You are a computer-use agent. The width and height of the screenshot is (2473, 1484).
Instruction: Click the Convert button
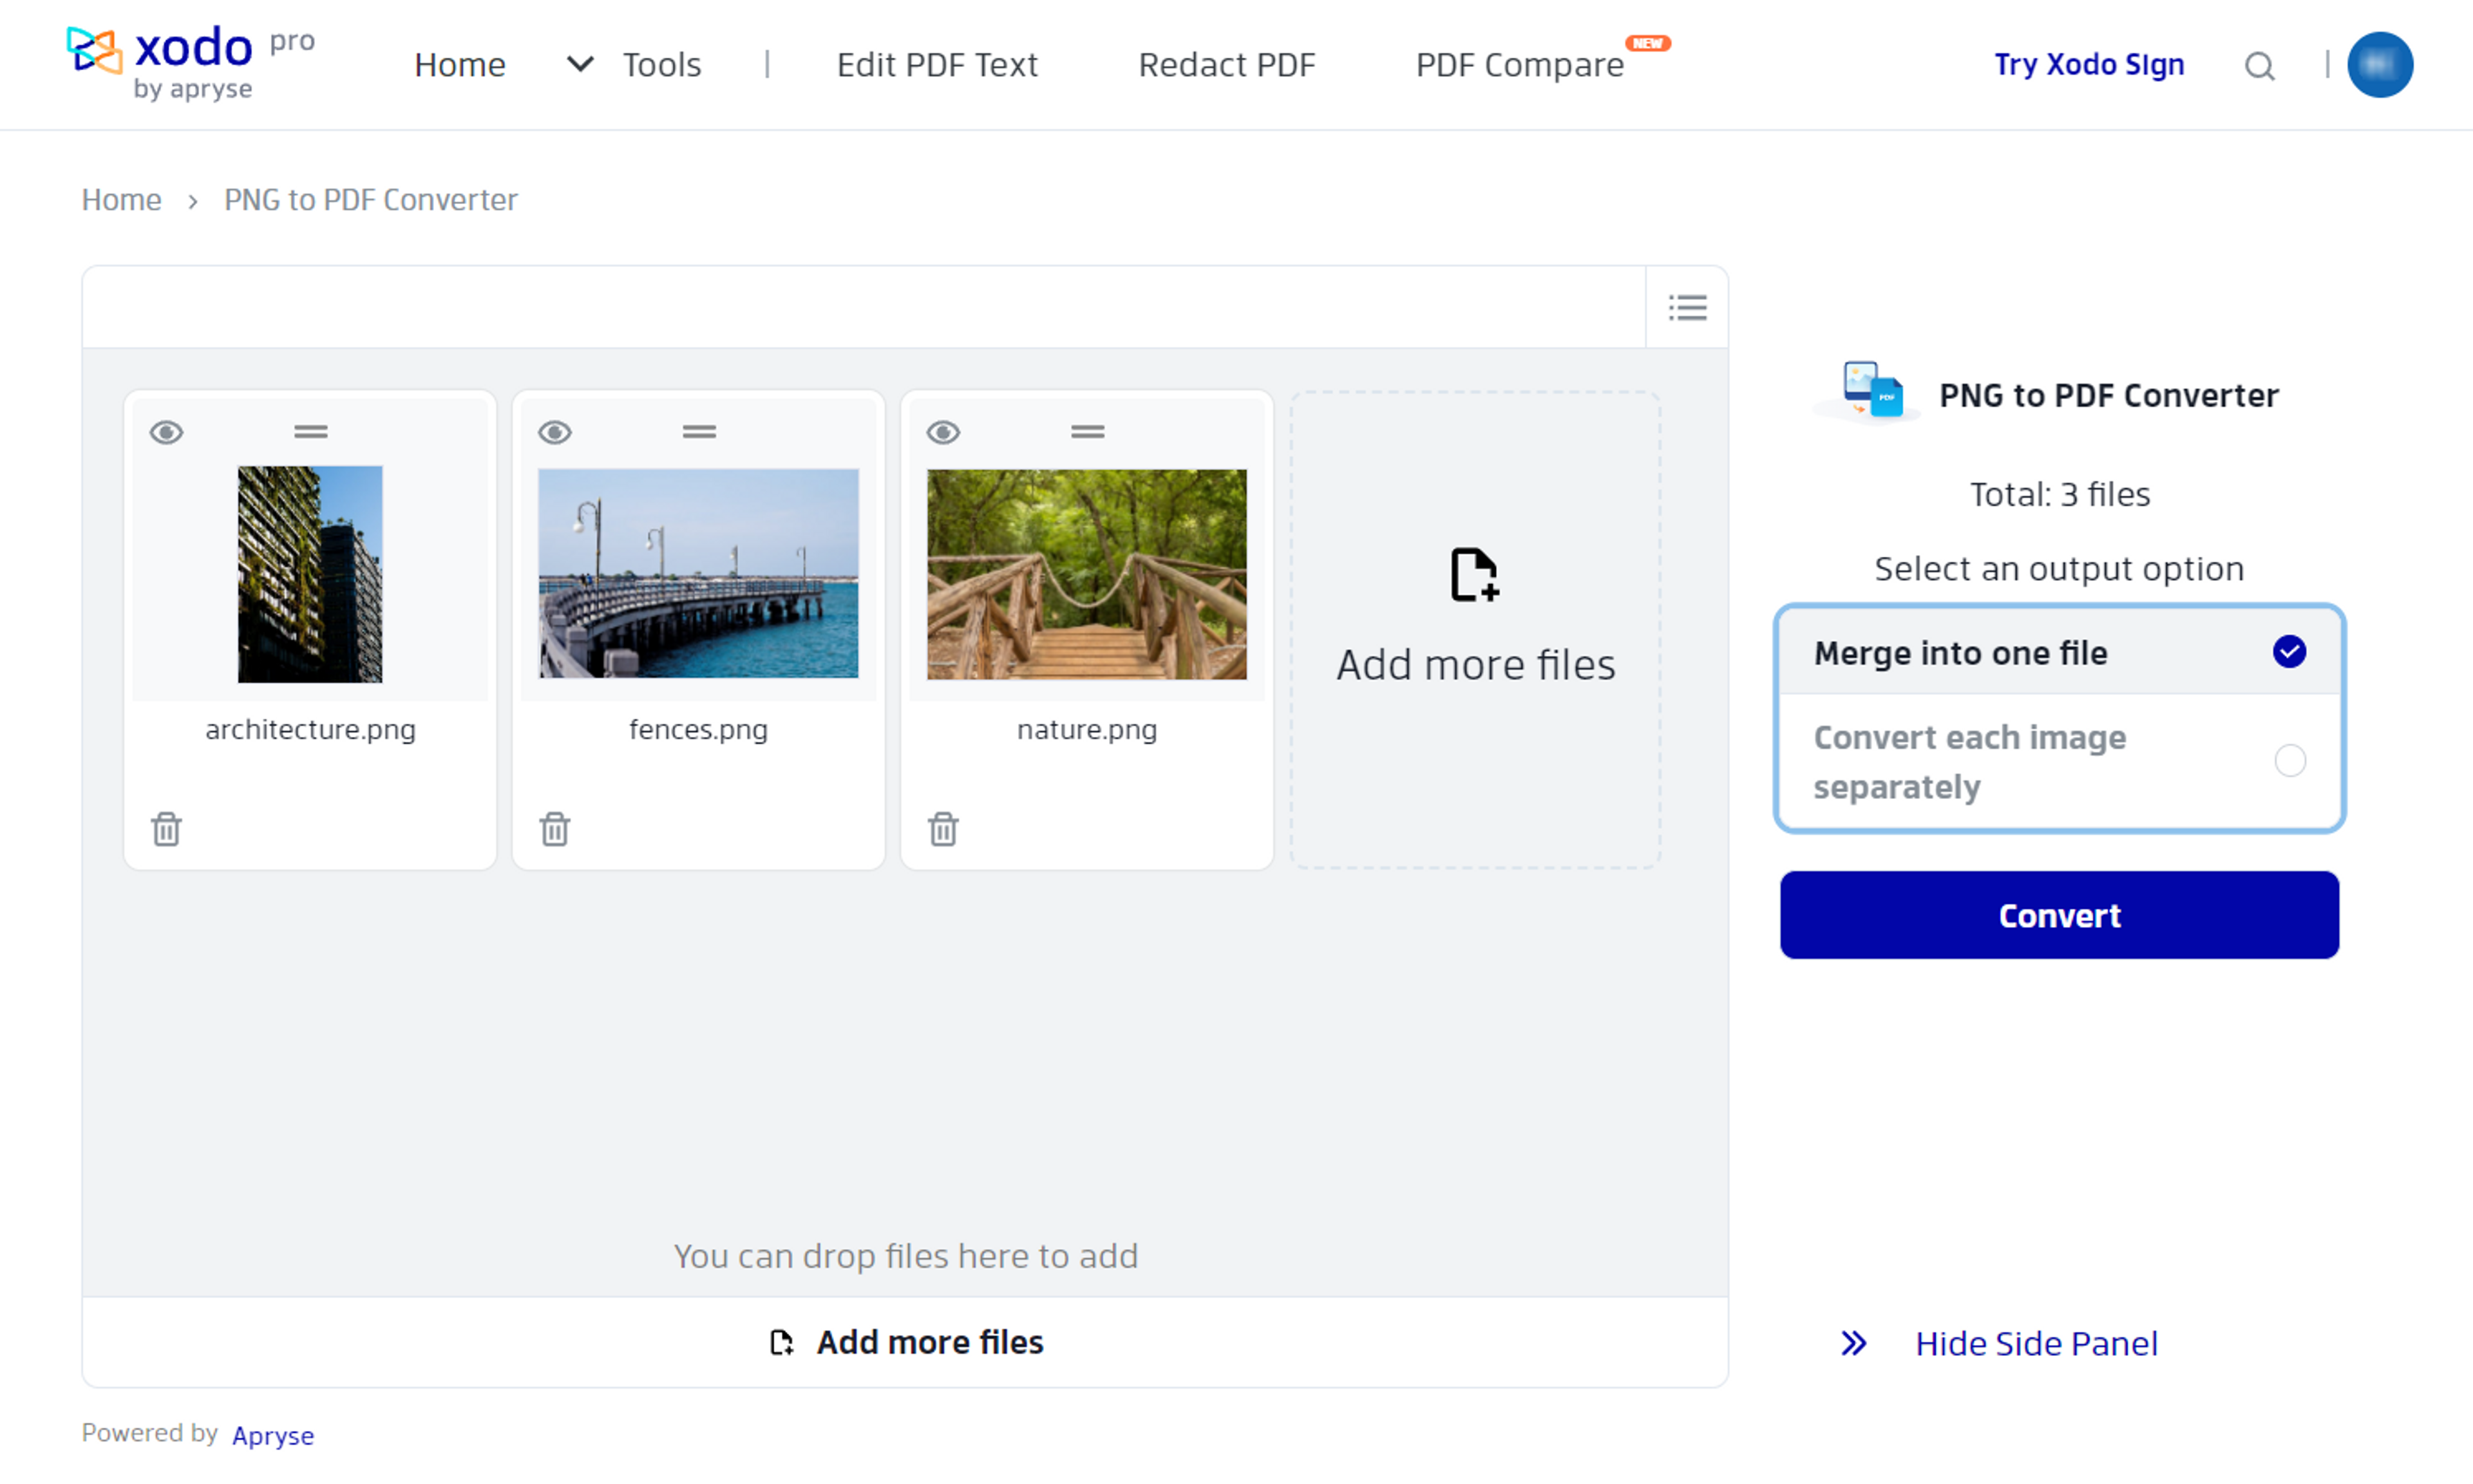pyautogui.click(x=2059, y=915)
